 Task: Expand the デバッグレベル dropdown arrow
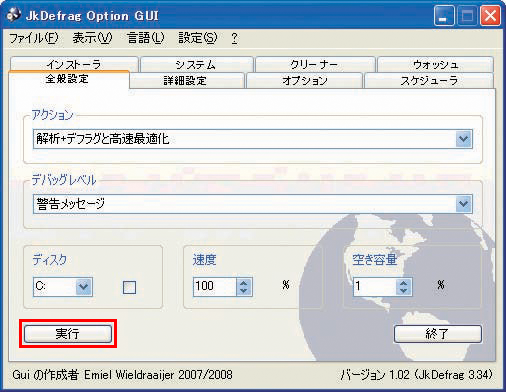pos(464,204)
